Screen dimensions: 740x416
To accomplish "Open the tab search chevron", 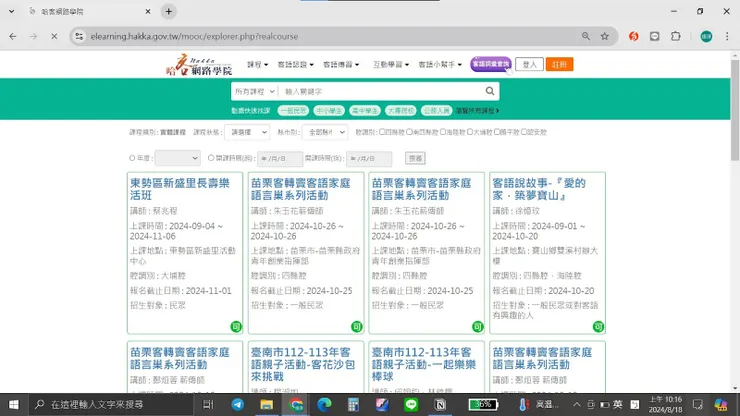I will [11, 11].
